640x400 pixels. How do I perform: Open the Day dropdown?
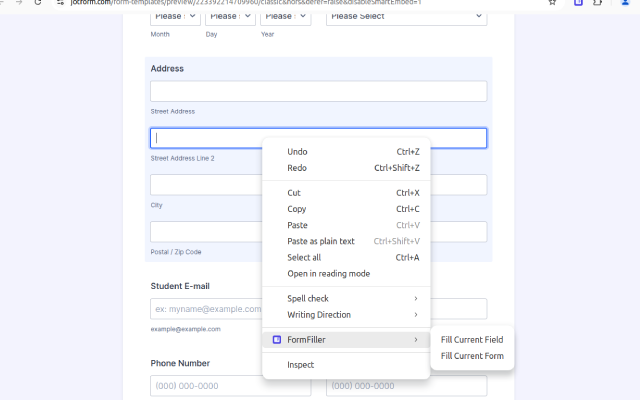pos(228,16)
